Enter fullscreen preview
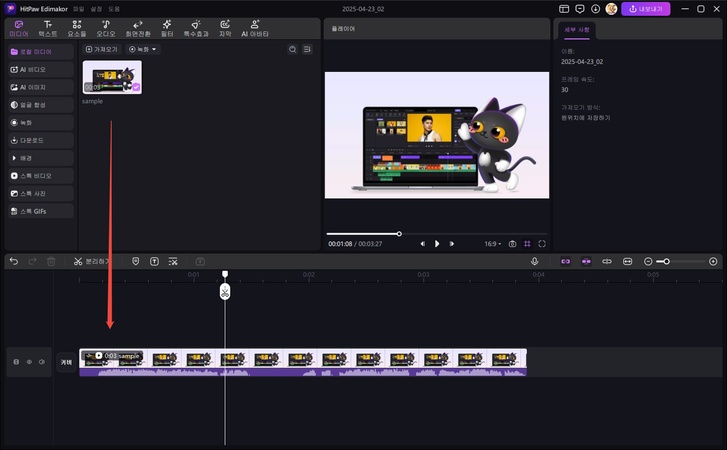 (x=542, y=244)
